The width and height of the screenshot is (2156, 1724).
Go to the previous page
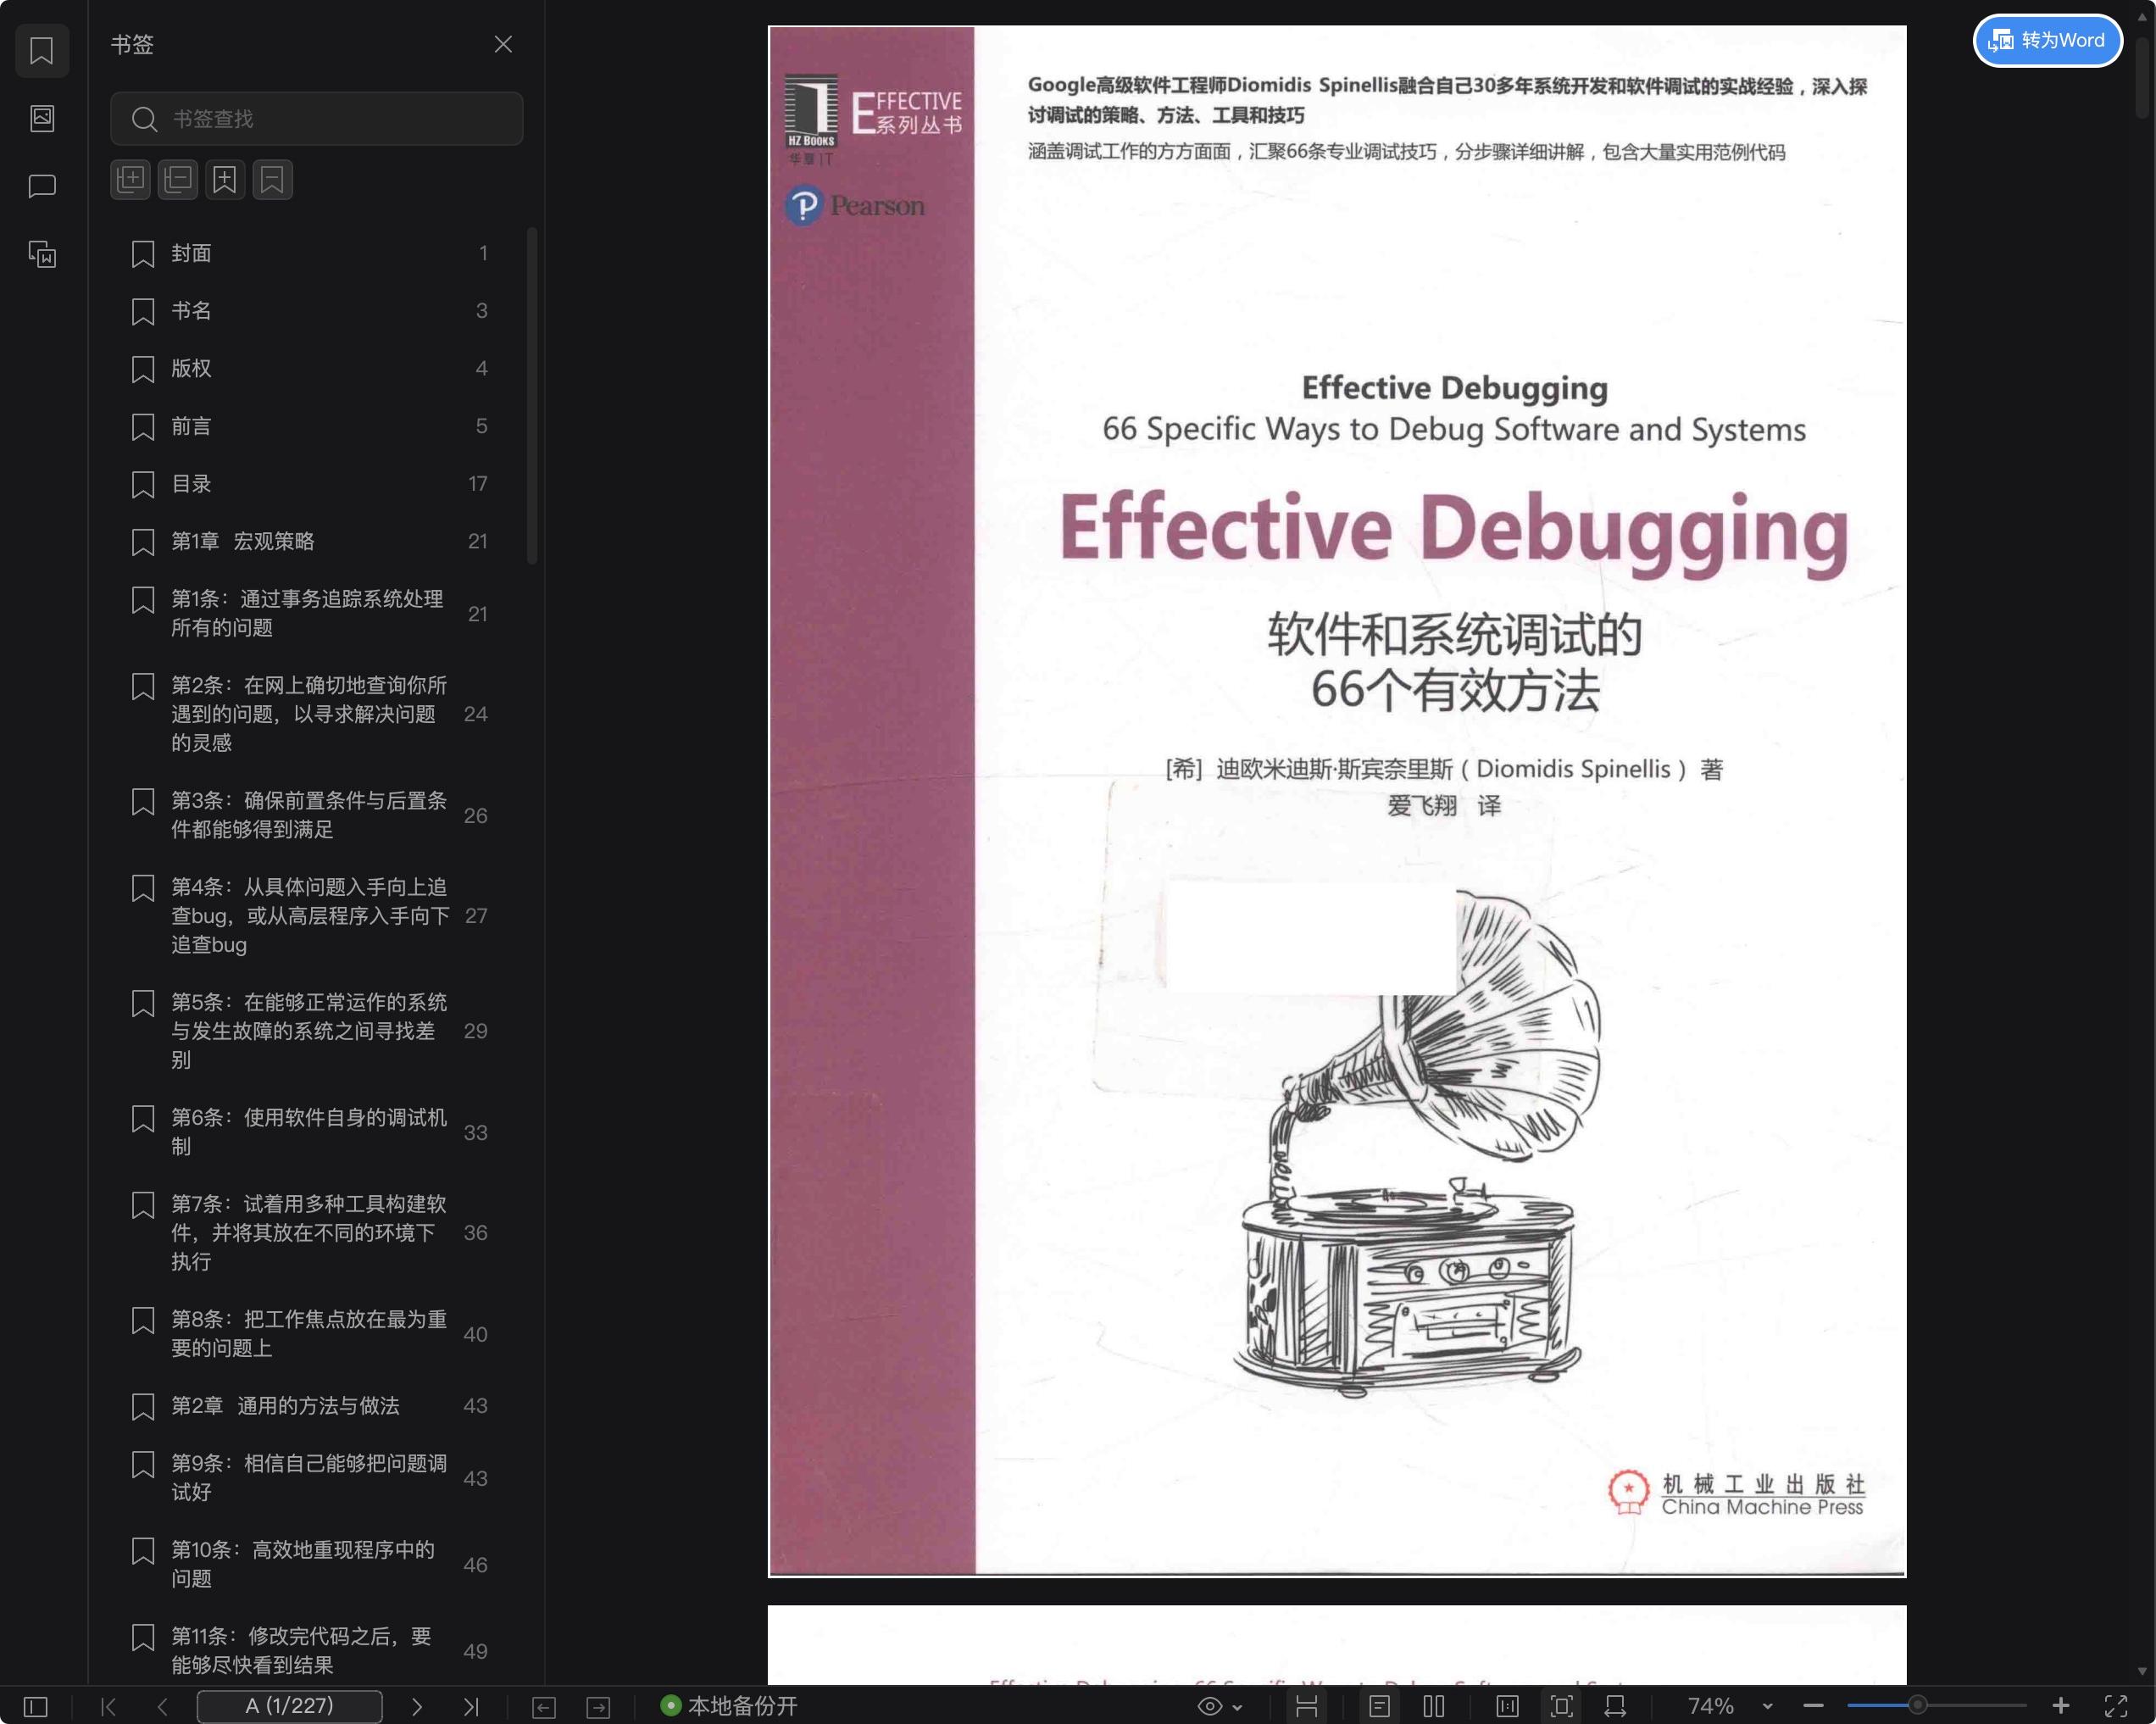pos(162,1706)
